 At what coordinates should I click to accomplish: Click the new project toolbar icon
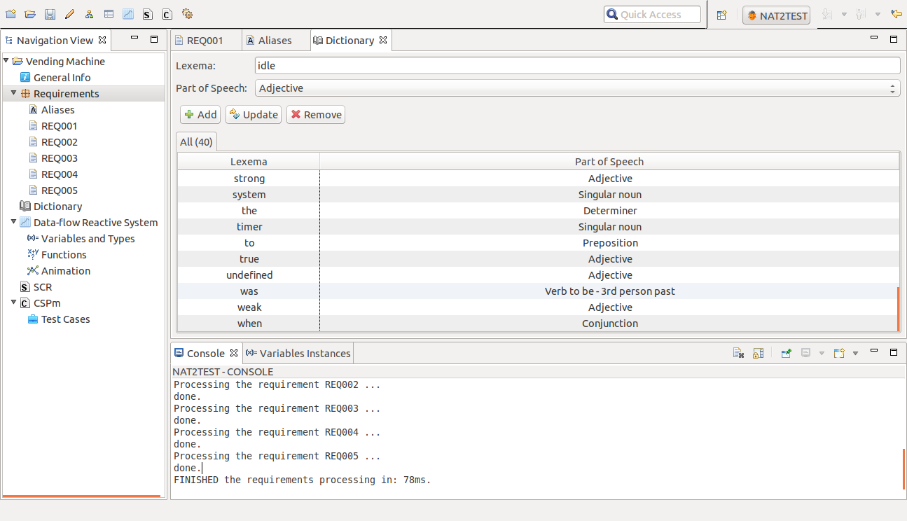point(10,14)
